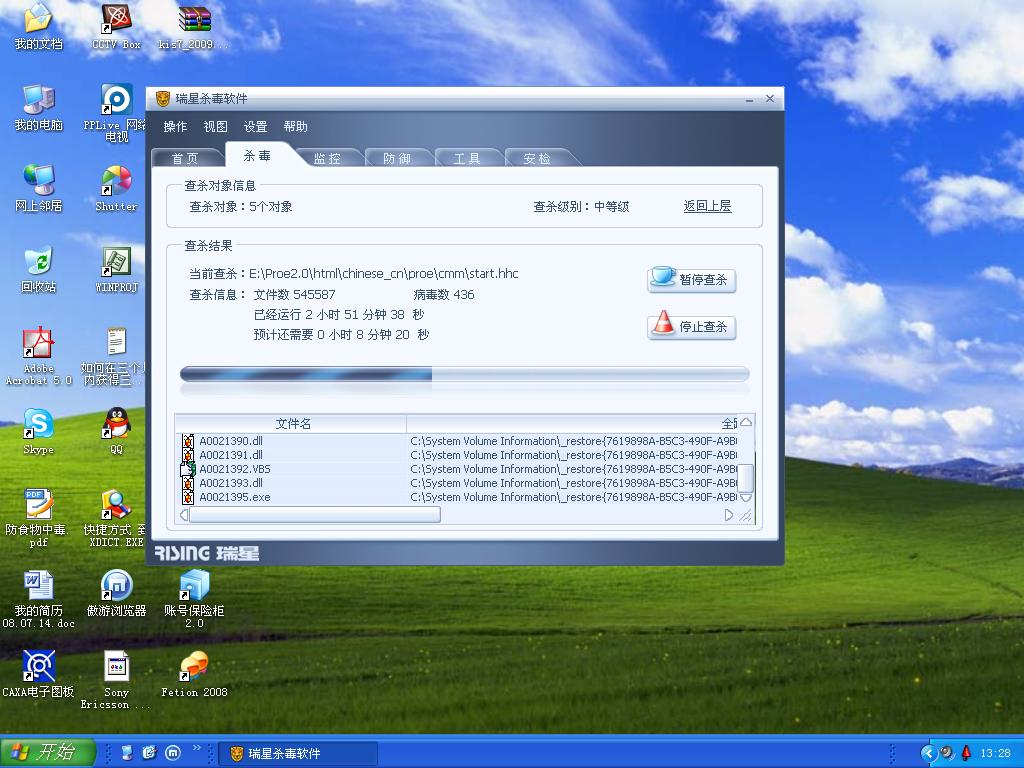The height and width of the screenshot is (768, 1024).
Task: Click the horizontal scrollbar right arrow
Action: click(729, 515)
